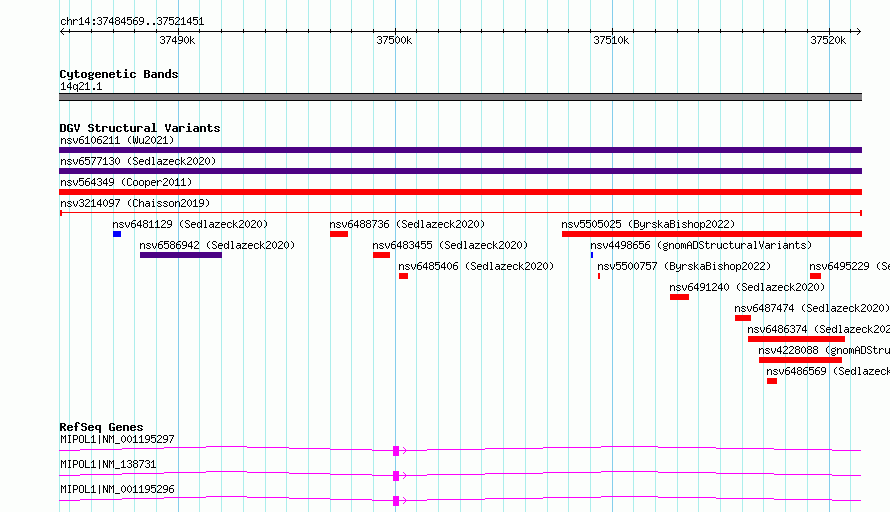Click the nsv6486374 red variant bar
Screen dimensions: 890x512
[796, 339]
